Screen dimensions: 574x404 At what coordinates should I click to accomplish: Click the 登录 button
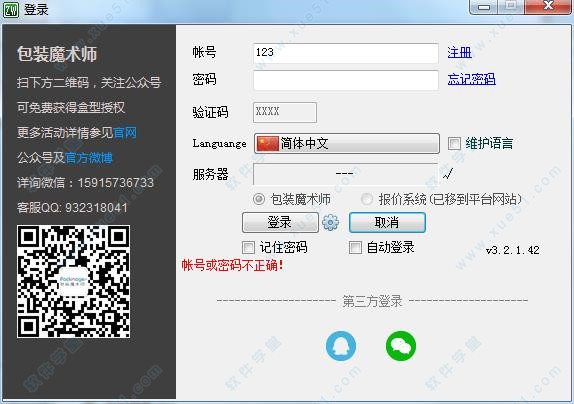pos(280,222)
